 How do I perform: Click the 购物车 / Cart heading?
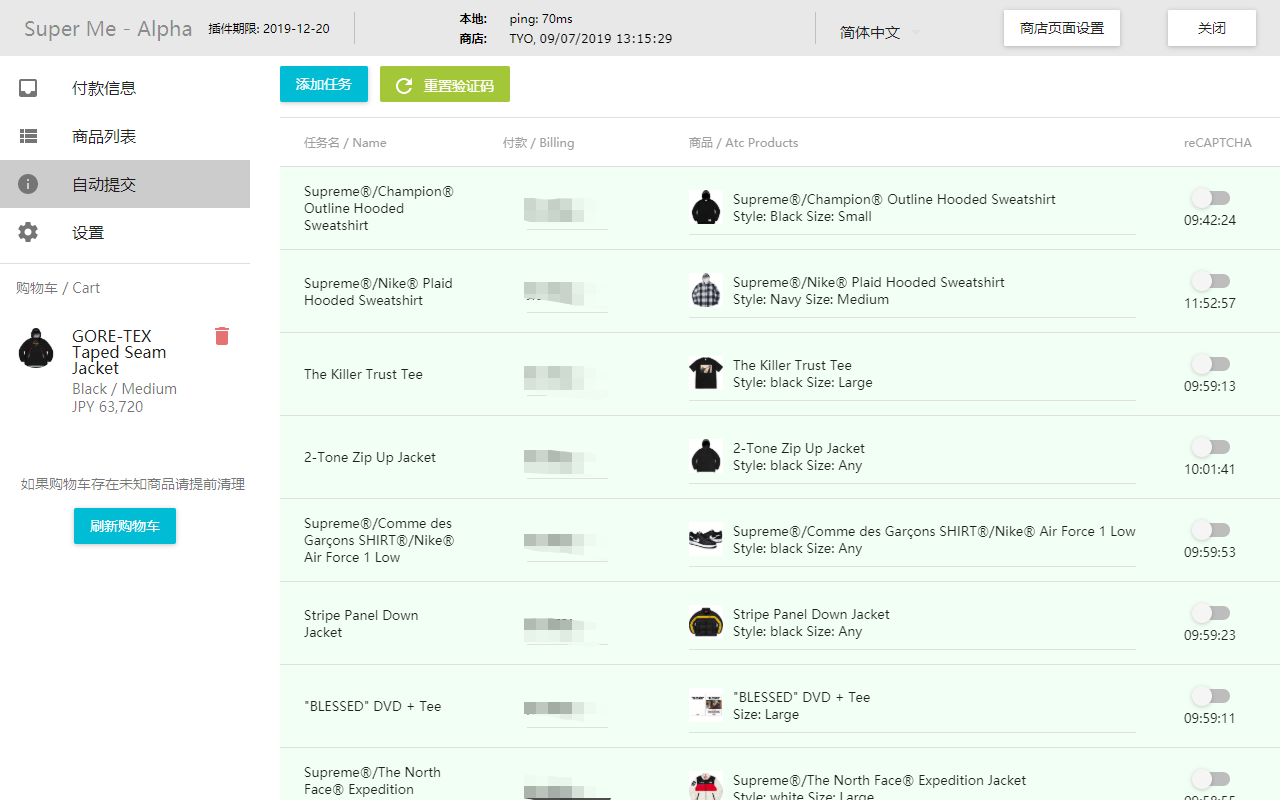[58, 288]
